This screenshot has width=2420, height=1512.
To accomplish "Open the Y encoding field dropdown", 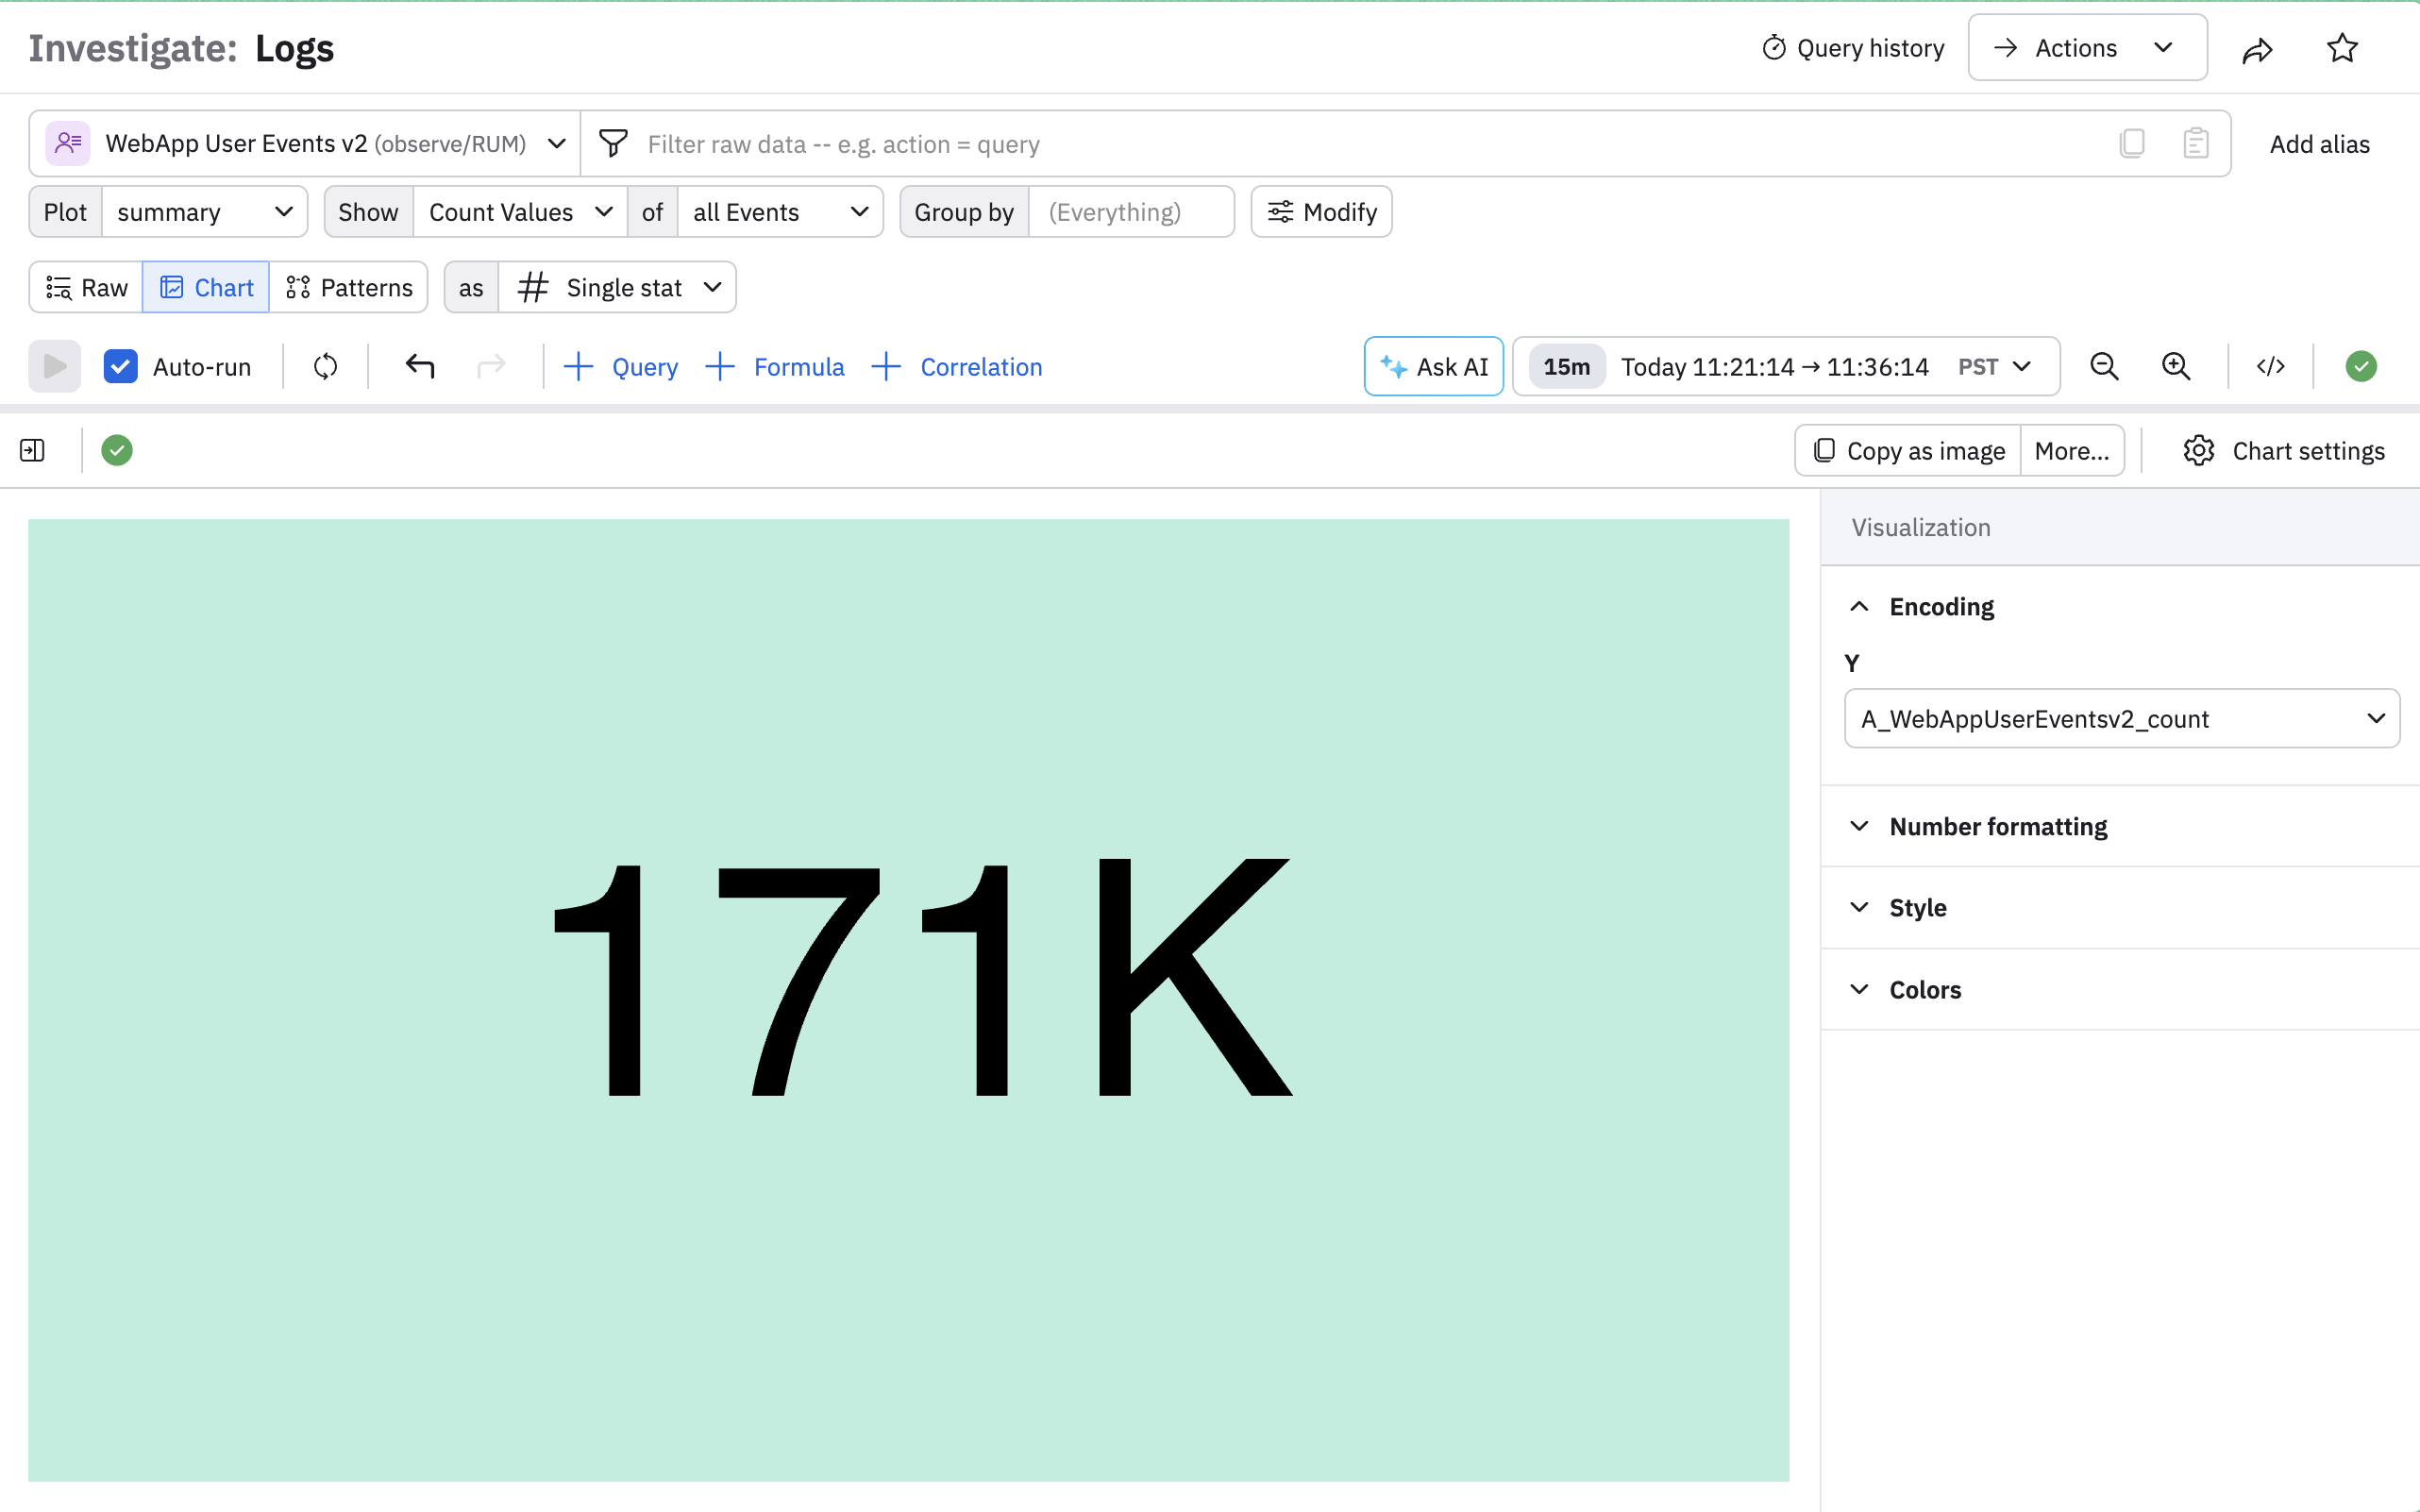I will coord(2121,719).
